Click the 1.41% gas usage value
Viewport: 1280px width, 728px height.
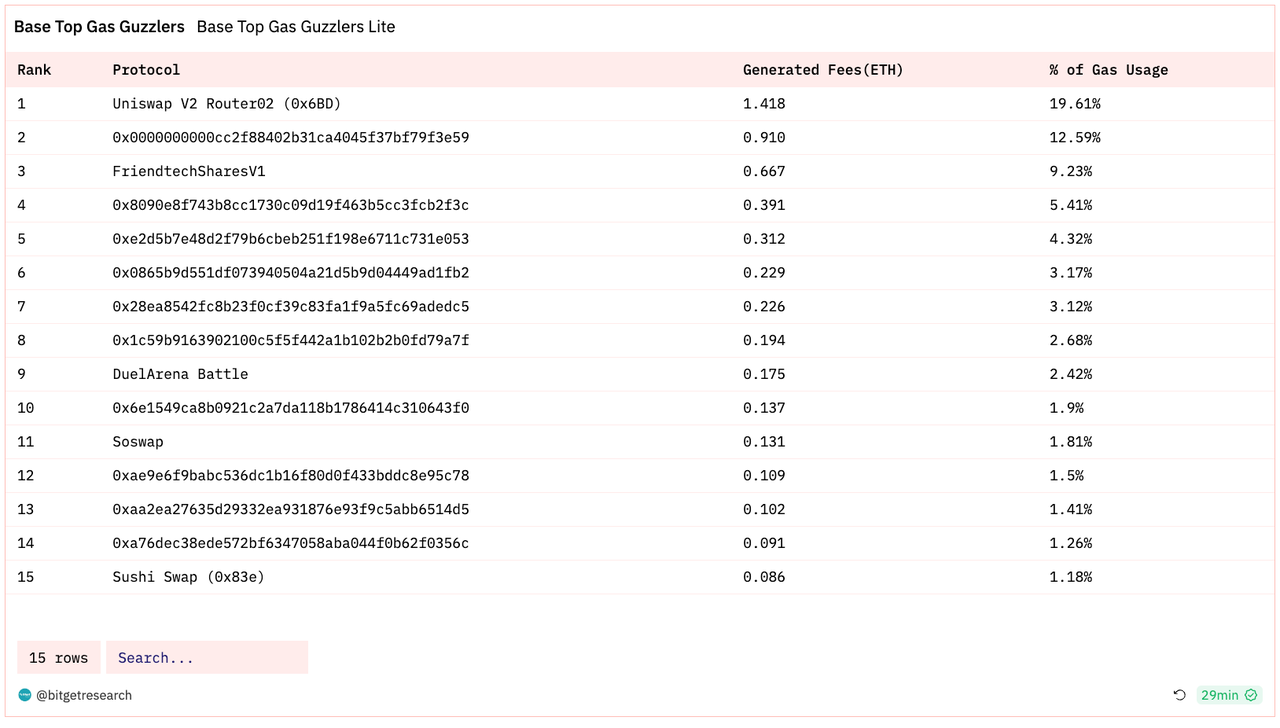click(x=1071, y=510)
